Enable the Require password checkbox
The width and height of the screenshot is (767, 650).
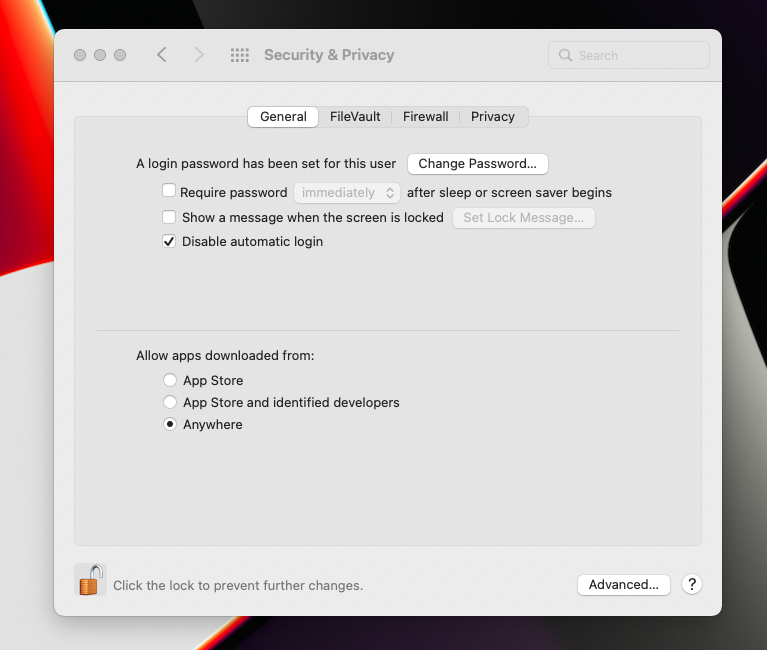169,191
